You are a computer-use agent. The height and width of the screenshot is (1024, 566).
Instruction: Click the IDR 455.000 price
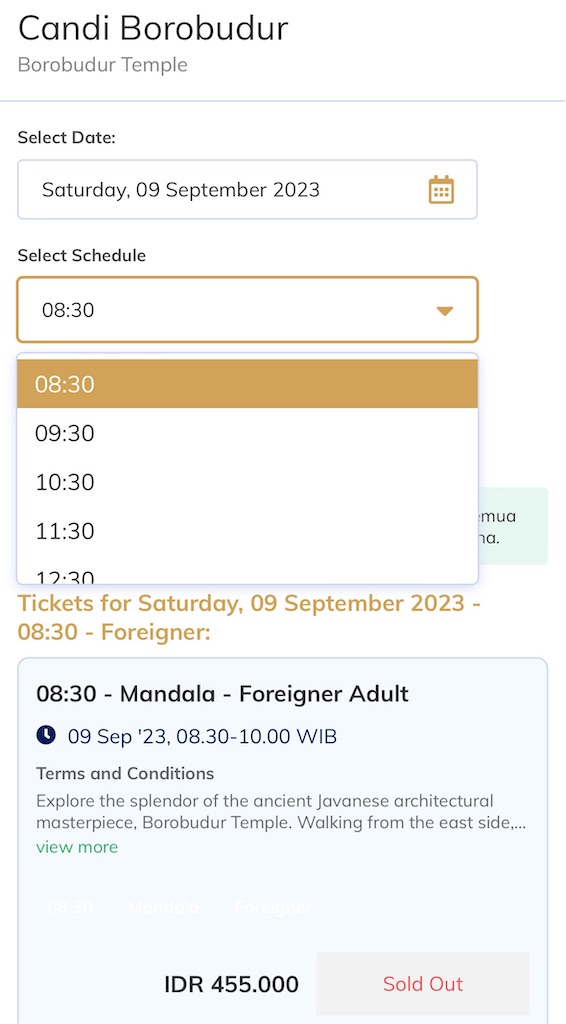pyautogui.click(x=231, y=984)
